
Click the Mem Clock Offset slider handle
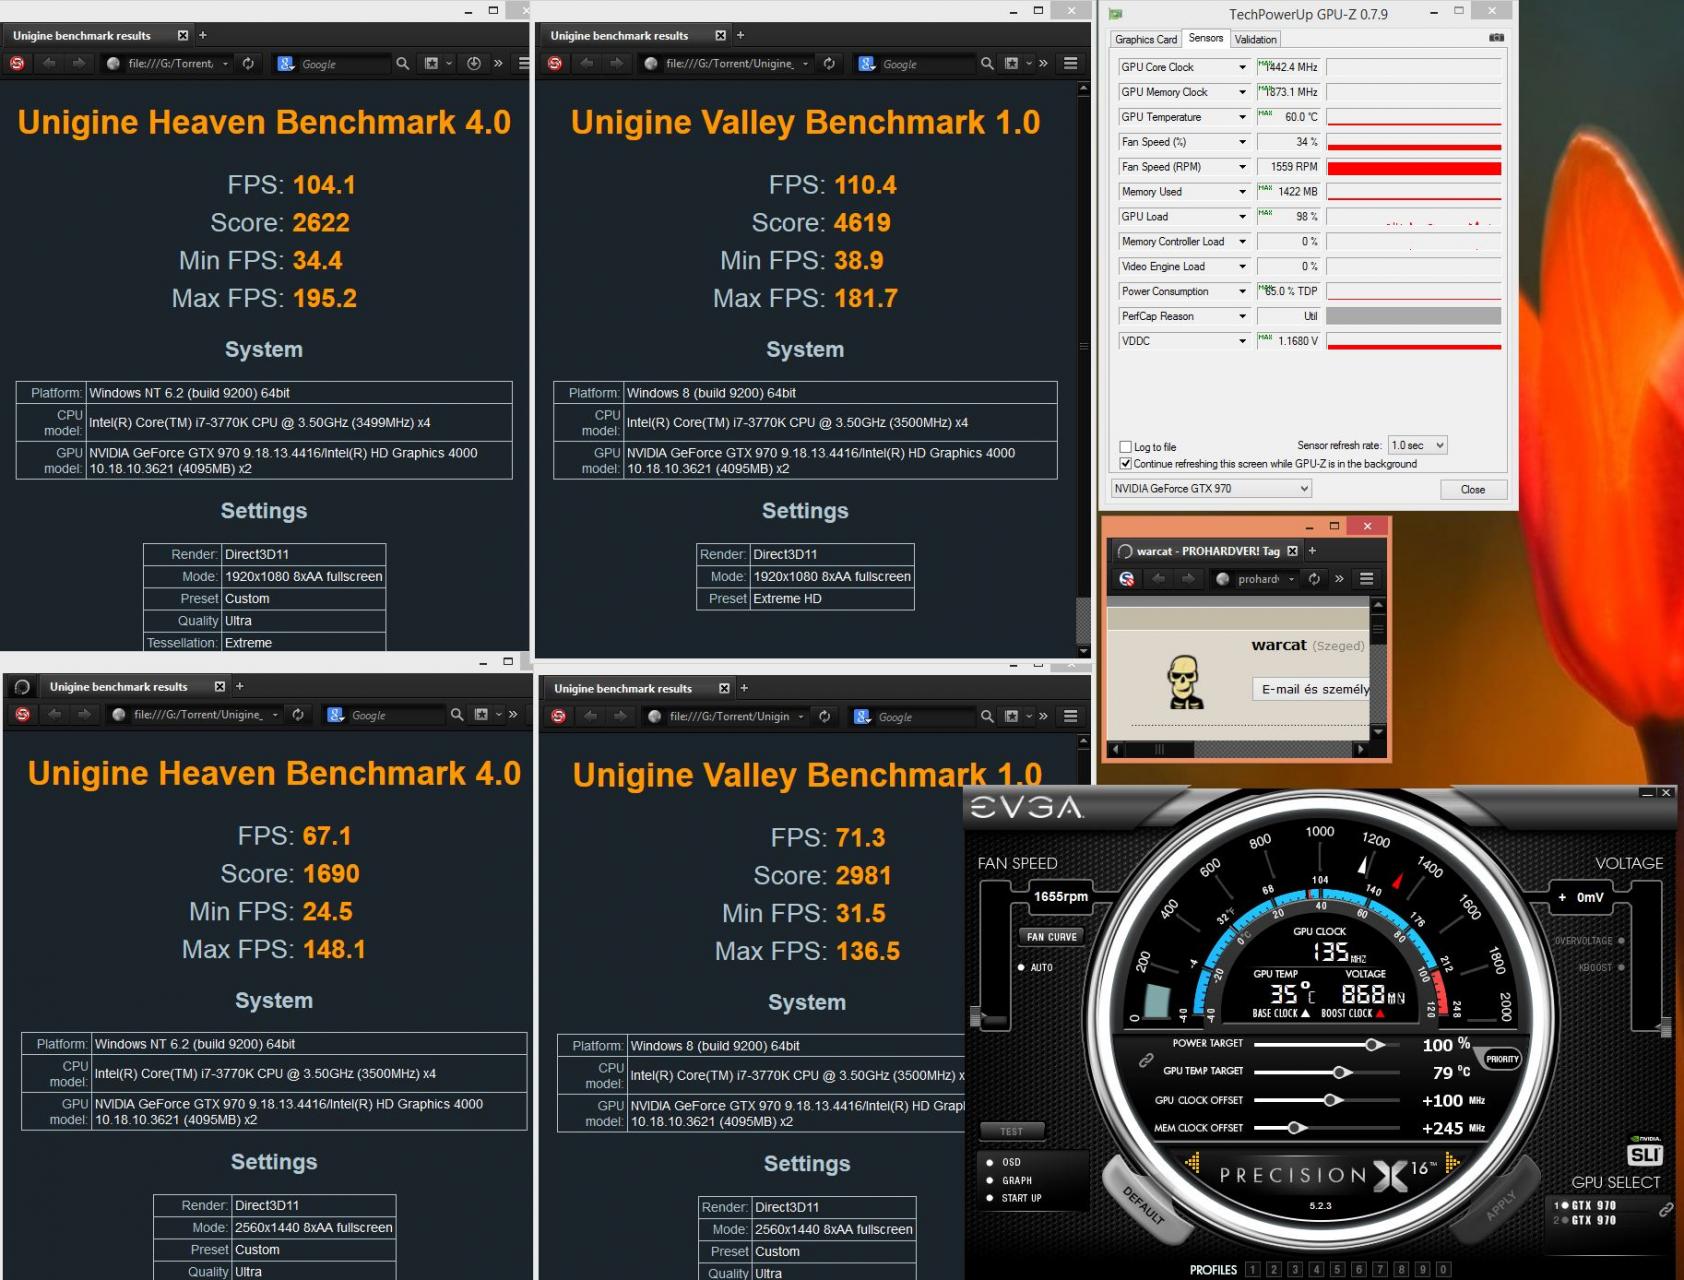point(1297,1128)
